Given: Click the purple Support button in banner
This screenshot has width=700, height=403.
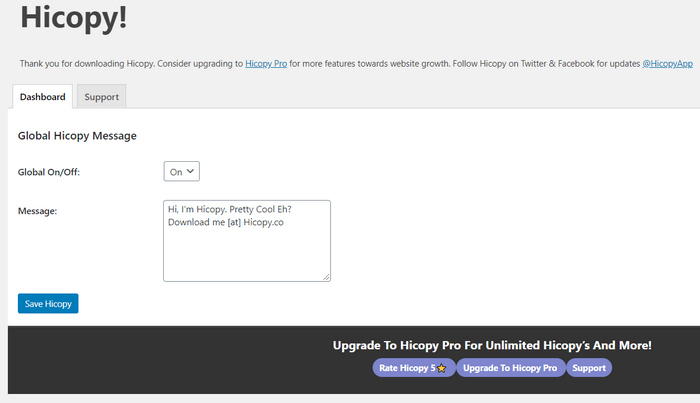Looking at the screenshot, I should coord(589,368).
